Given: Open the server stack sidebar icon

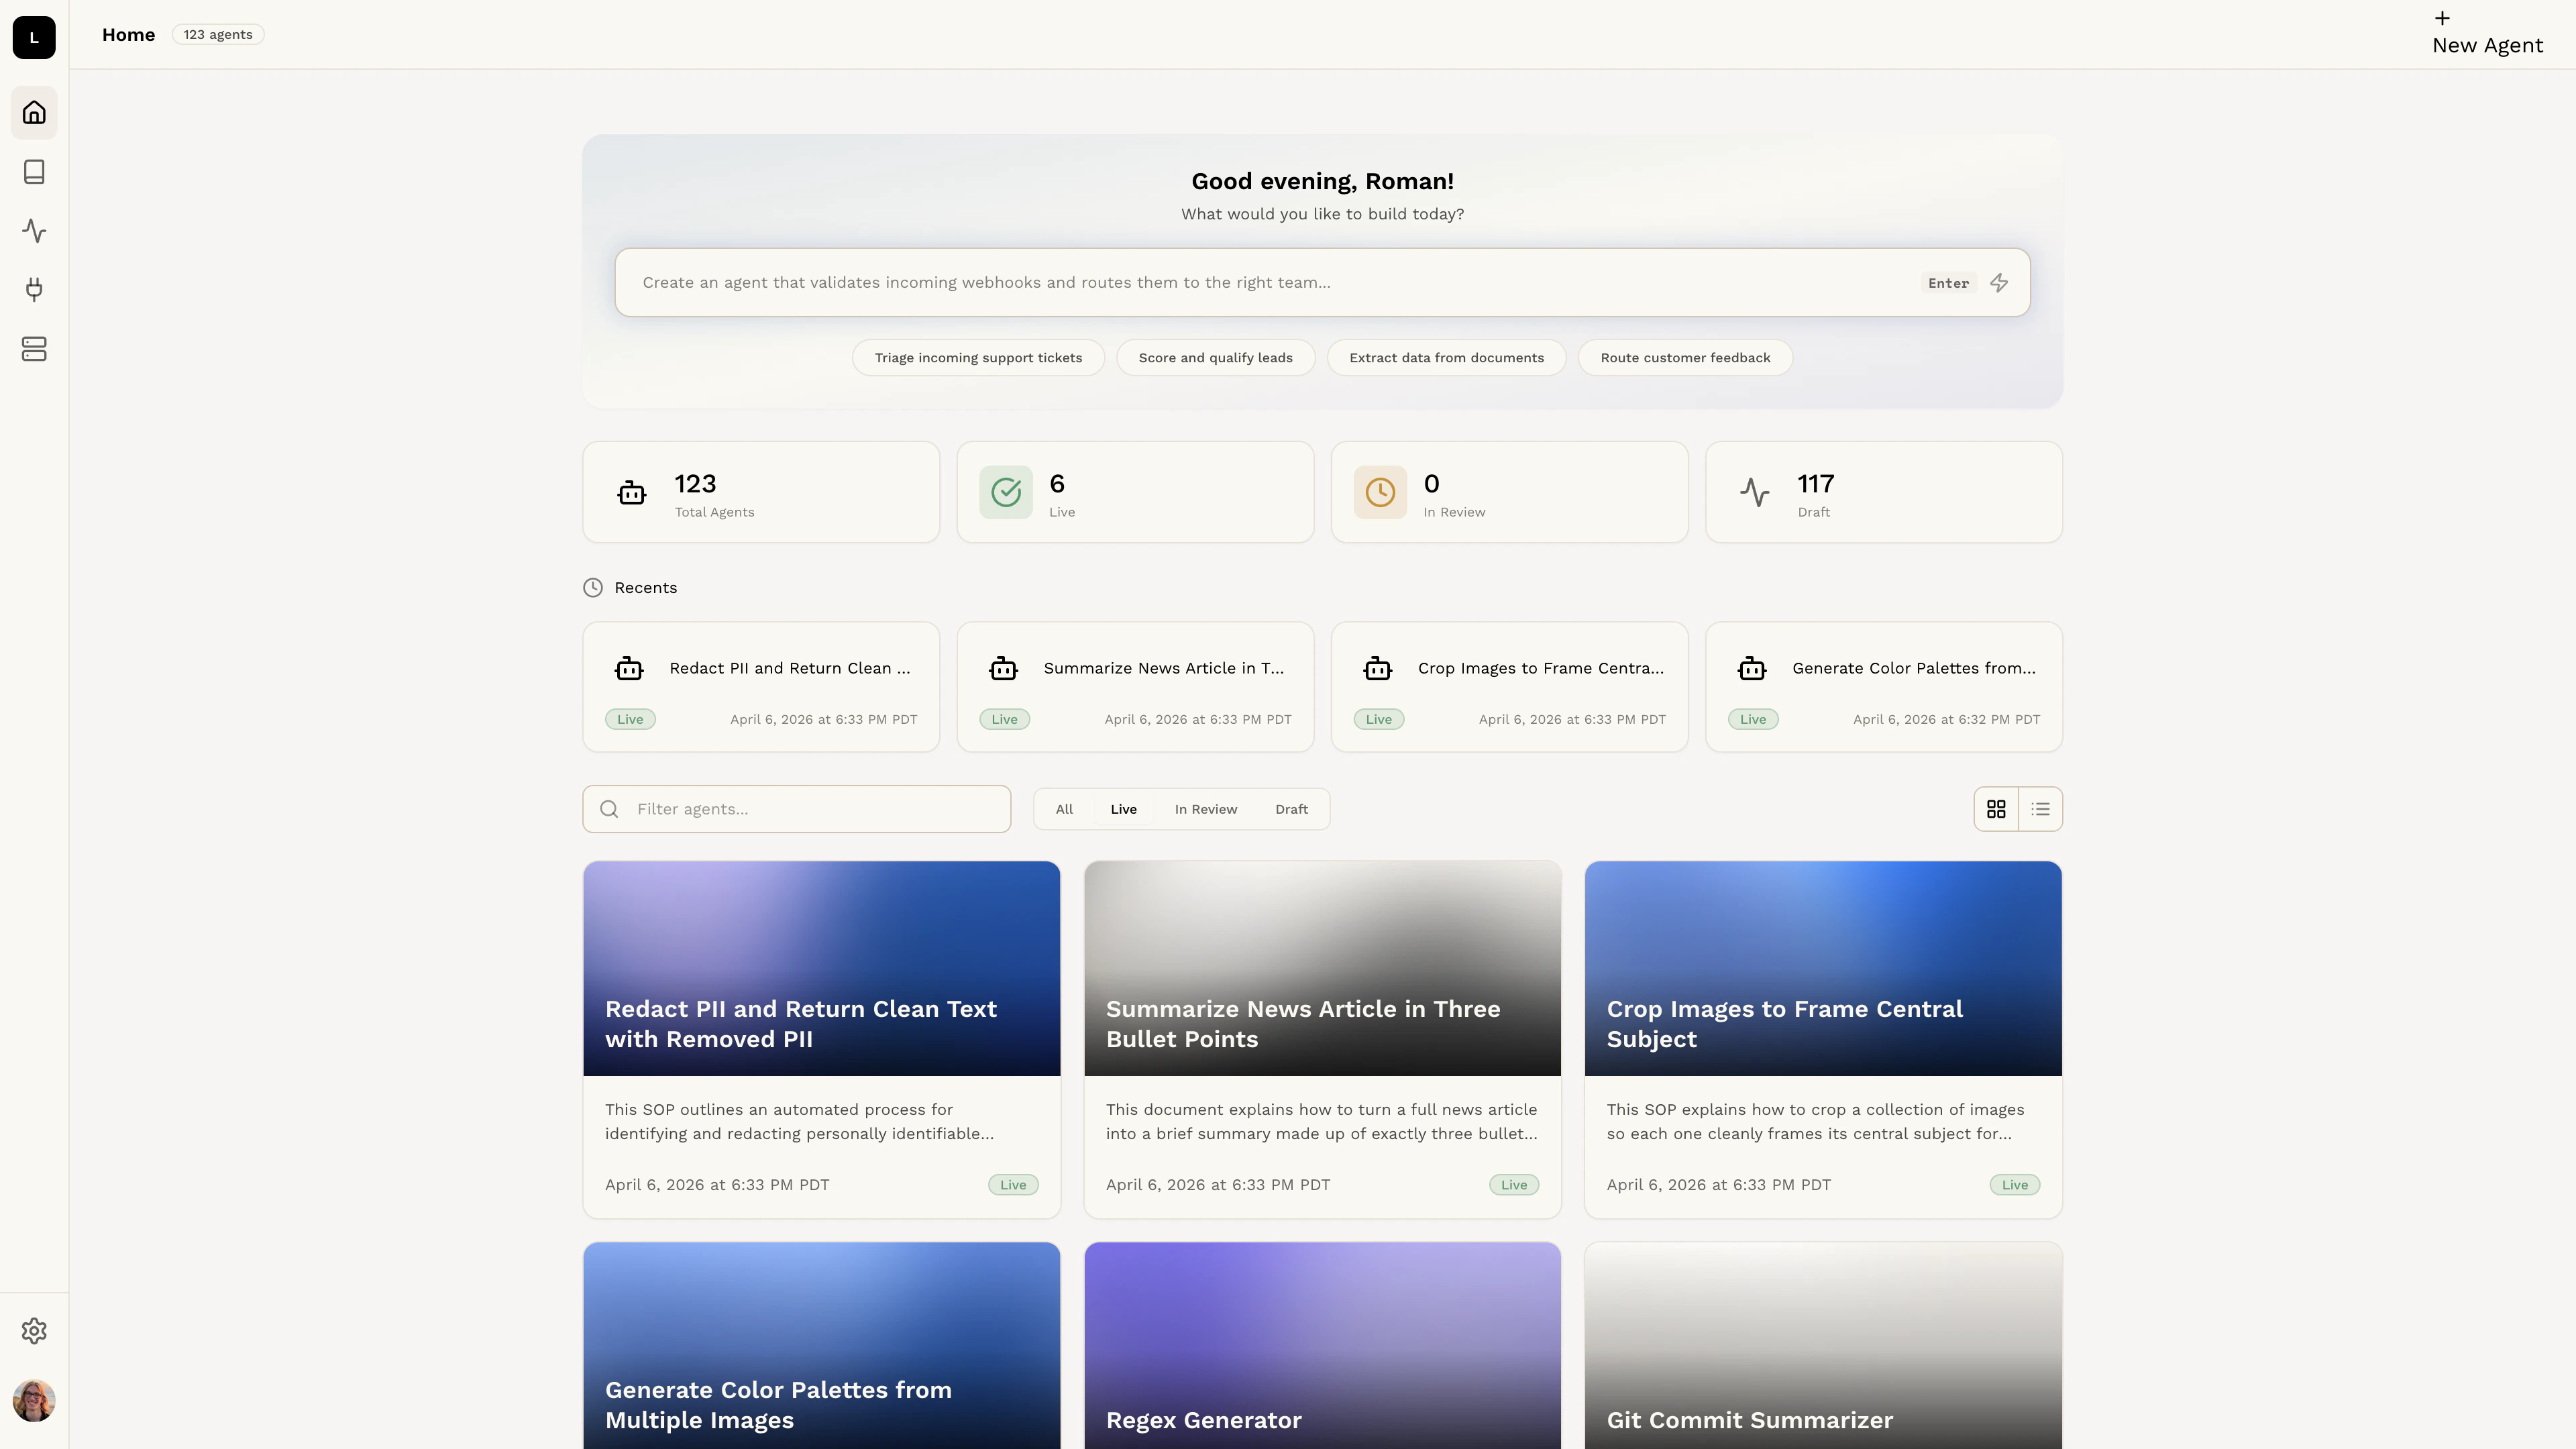Looking at the screenshot, I should coord(34,349).
